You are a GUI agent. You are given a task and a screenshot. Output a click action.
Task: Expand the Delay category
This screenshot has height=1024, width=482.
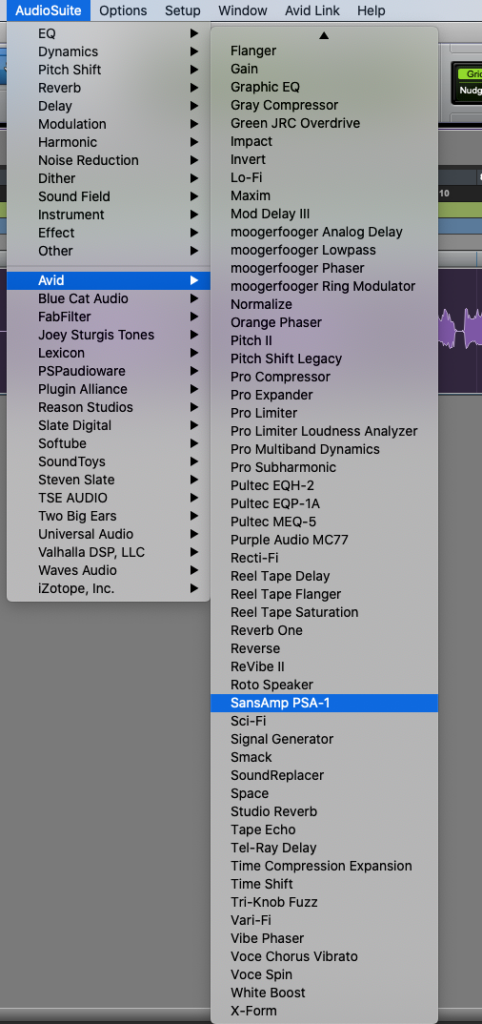pos(108,106)
